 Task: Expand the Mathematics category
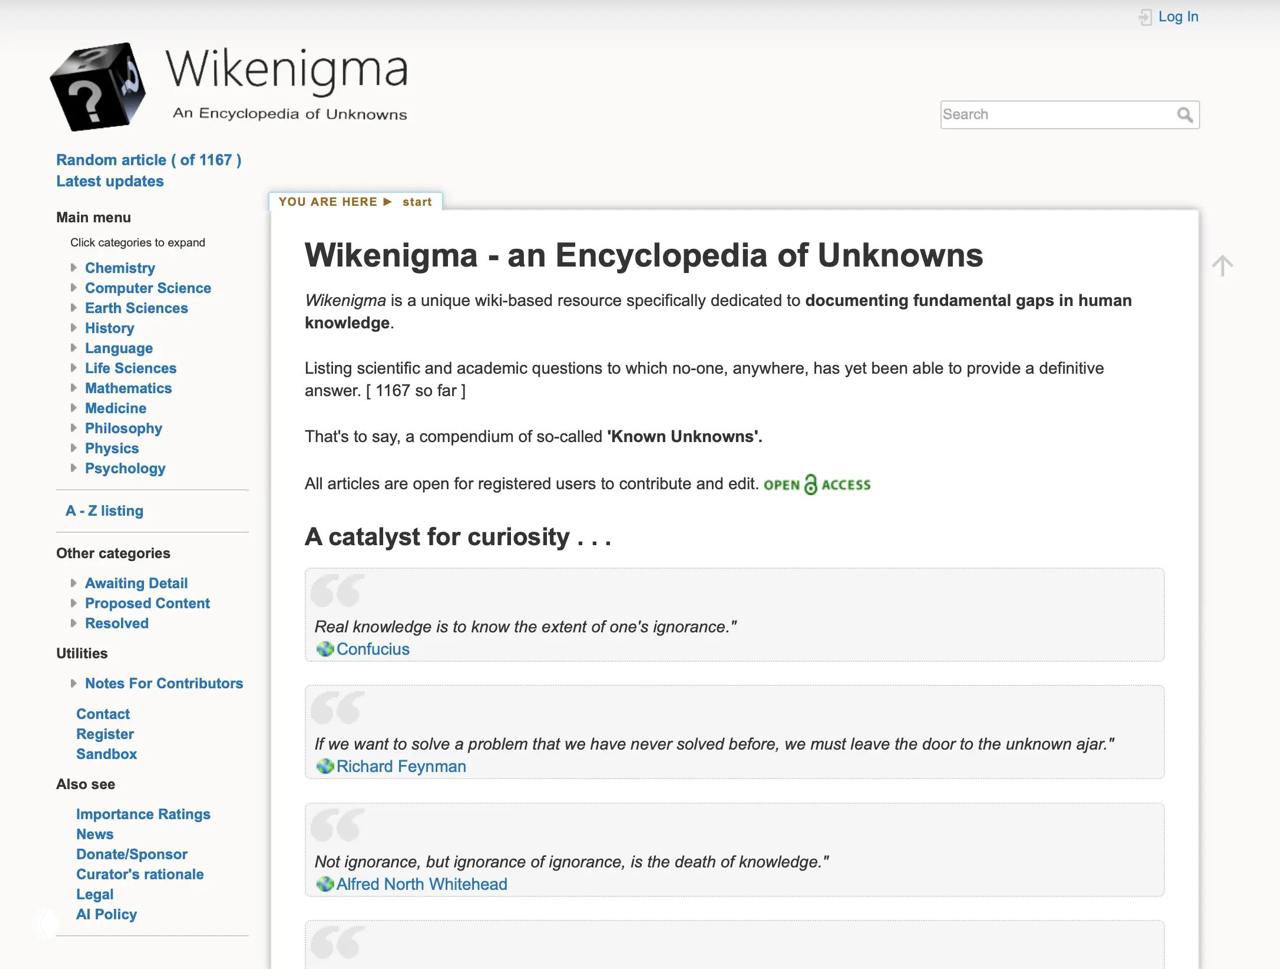pos(73,388)
